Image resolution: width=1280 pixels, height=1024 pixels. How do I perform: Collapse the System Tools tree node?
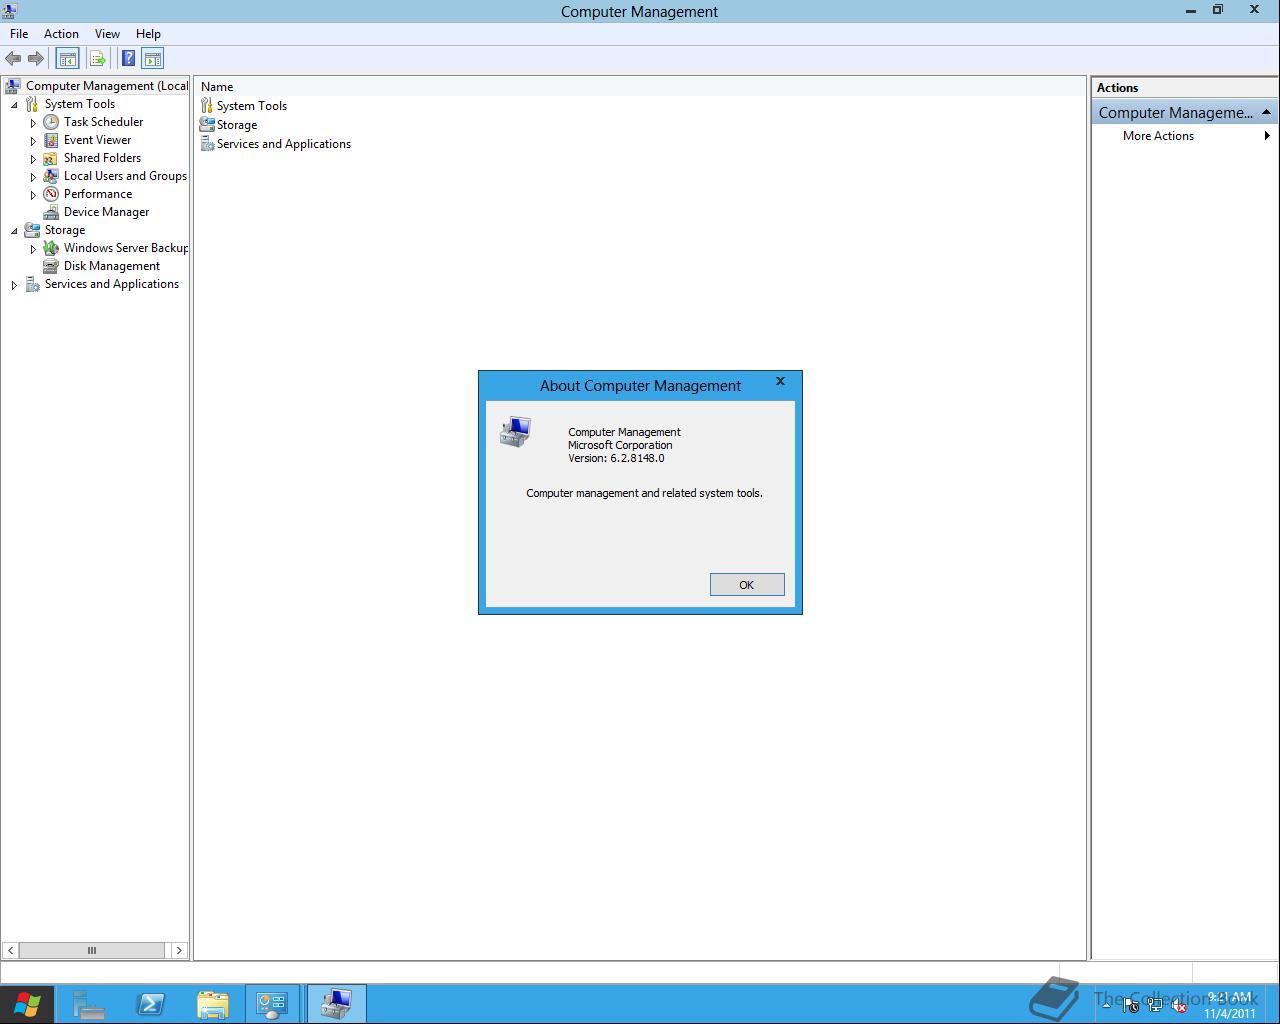coord(14,105)
